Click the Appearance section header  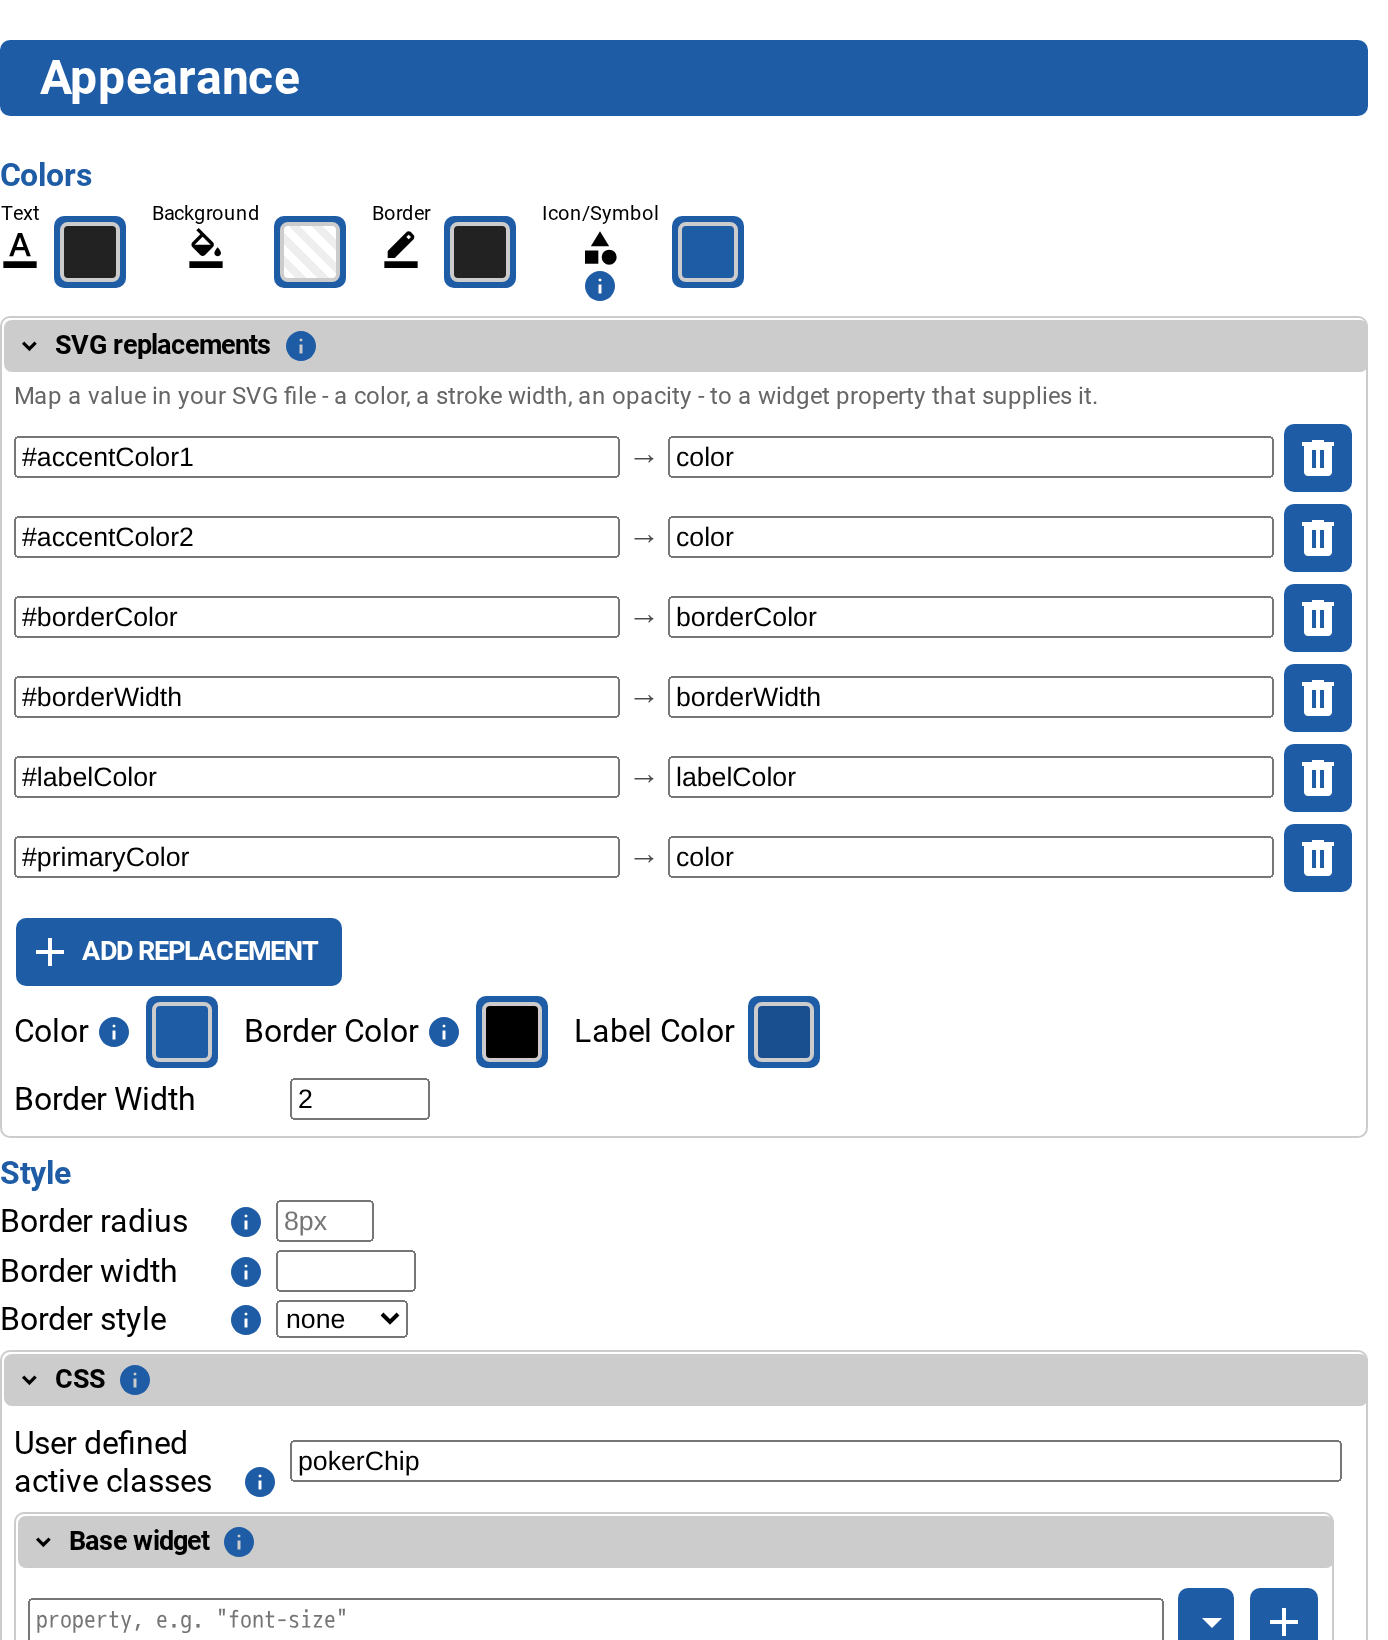[684, 78]
